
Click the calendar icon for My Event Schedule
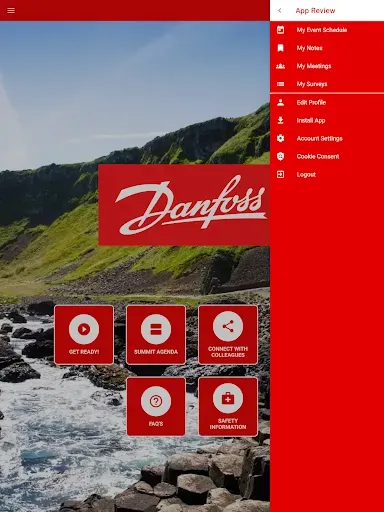[281, 30]
